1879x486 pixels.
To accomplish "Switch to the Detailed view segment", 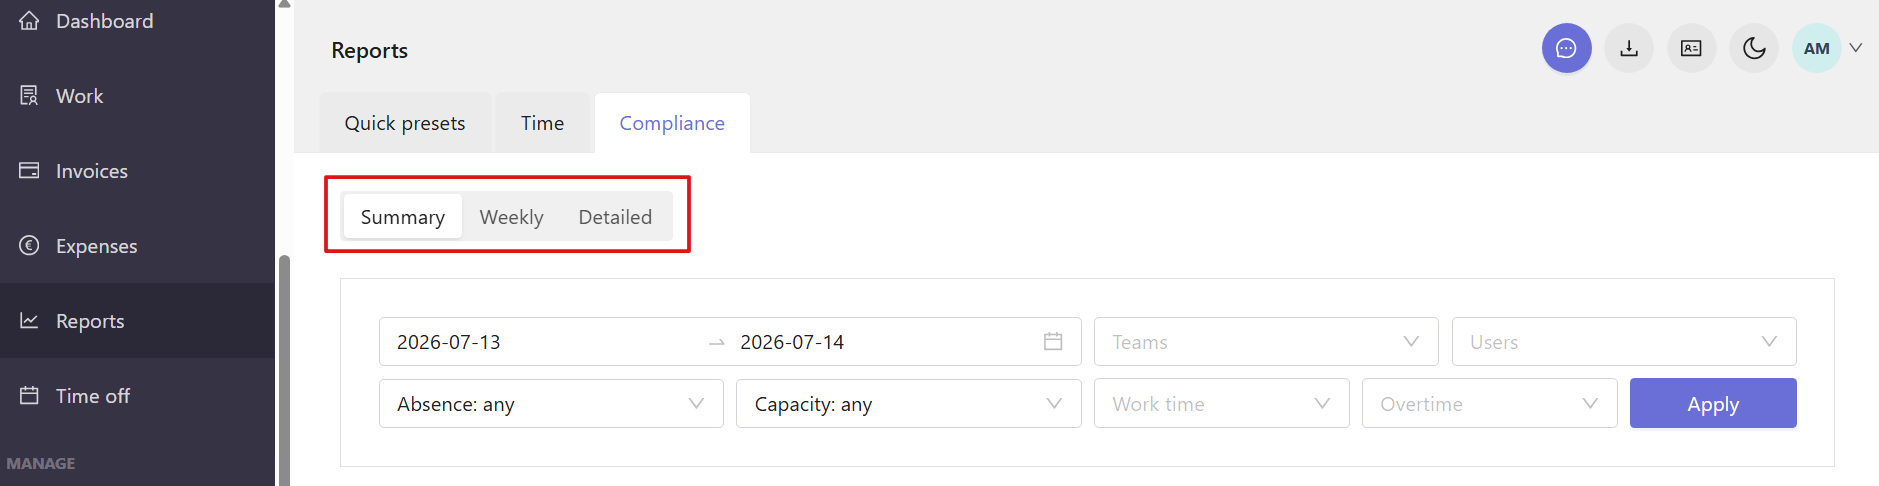I will pos(615,217).
